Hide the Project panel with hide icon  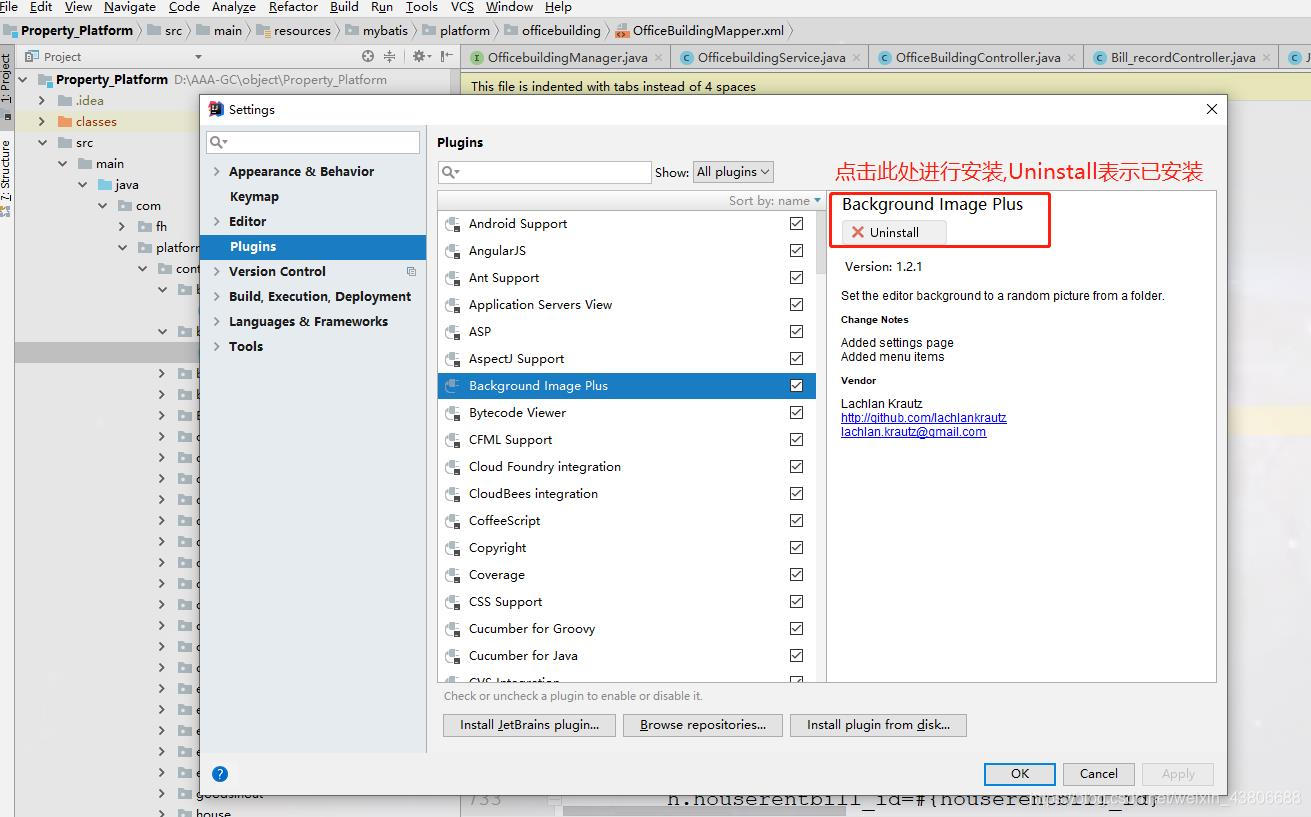[446, 57]
